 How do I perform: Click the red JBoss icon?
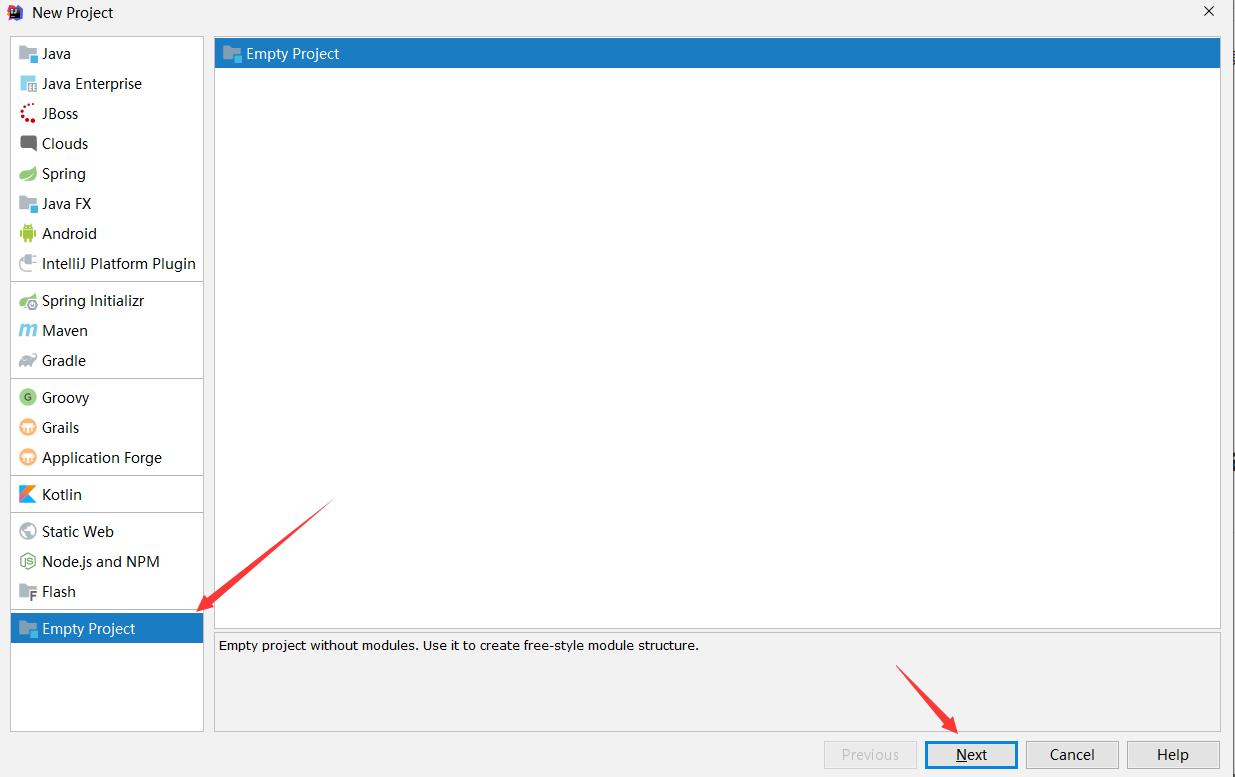pos(28,114)
